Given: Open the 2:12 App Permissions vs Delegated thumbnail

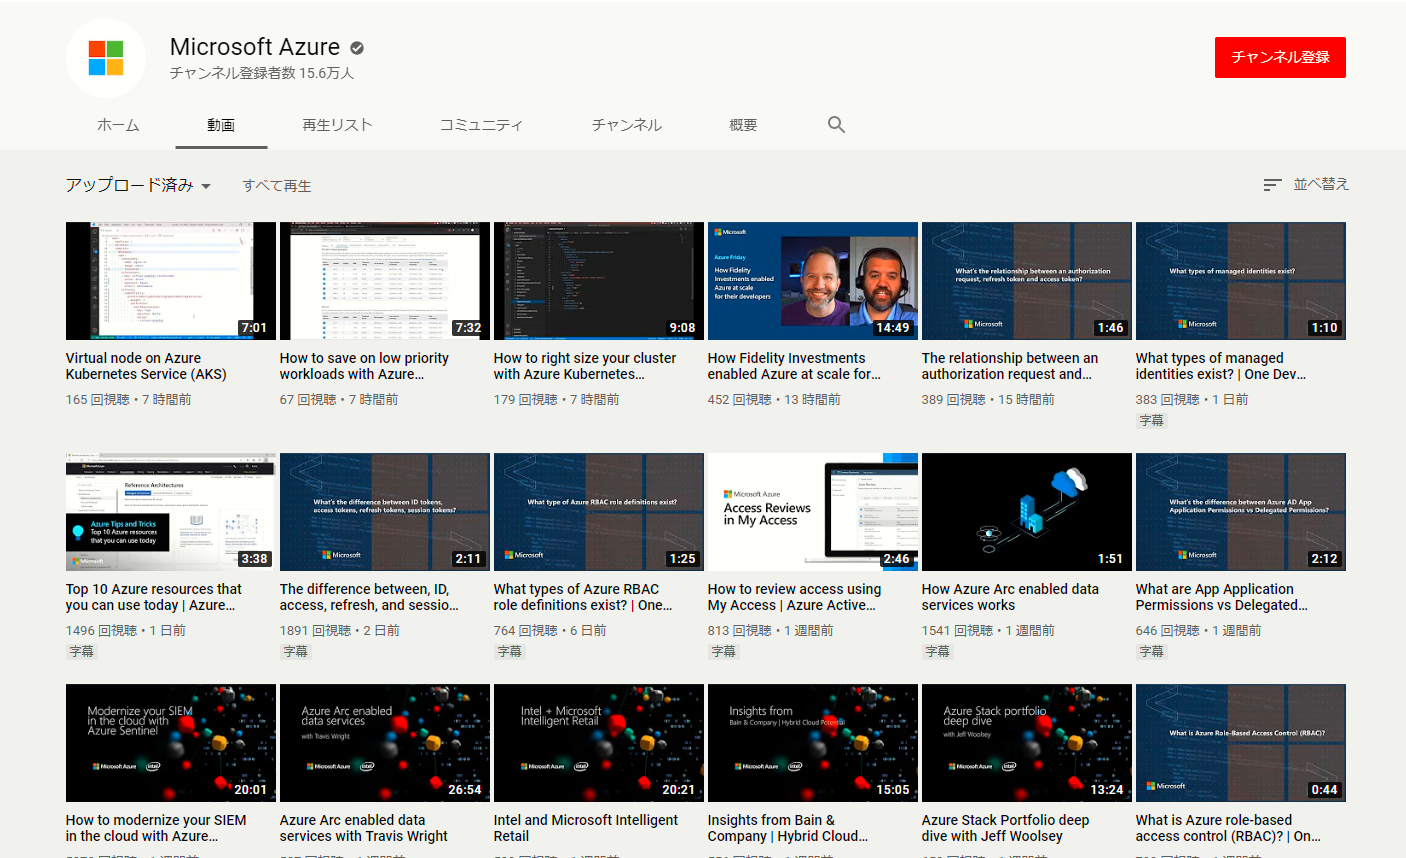Looking at the screenshot, I should [x=1241, y=512].
